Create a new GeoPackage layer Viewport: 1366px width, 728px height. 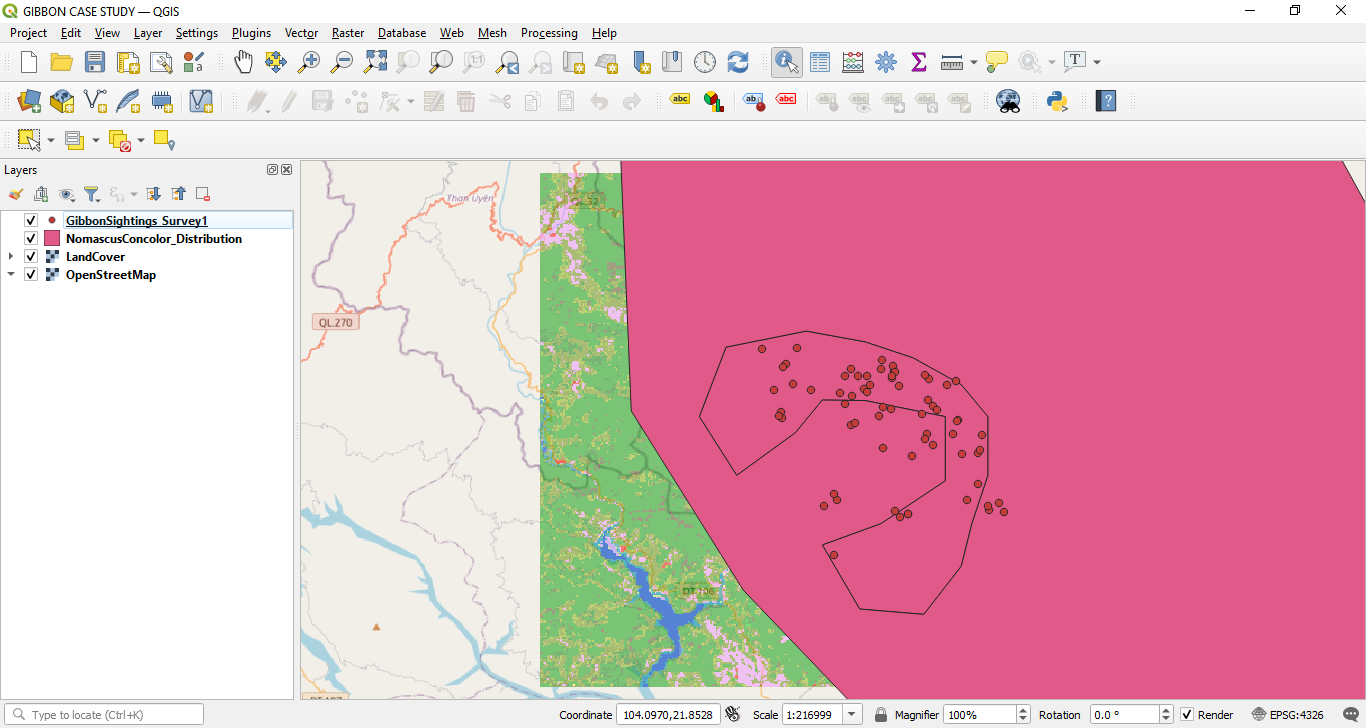pyautogui.click(x=62, y=101)
